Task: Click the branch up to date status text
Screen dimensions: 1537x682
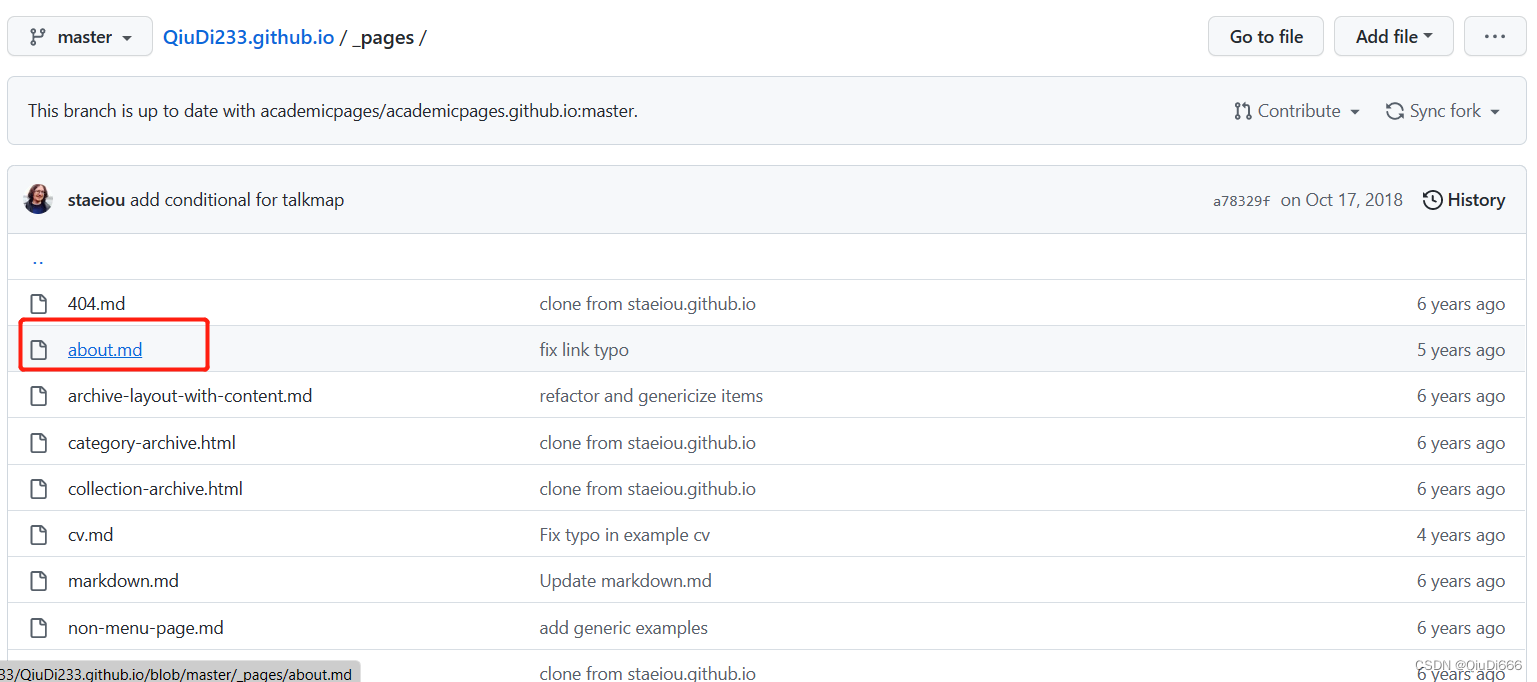Action: [x=333, y=111]
